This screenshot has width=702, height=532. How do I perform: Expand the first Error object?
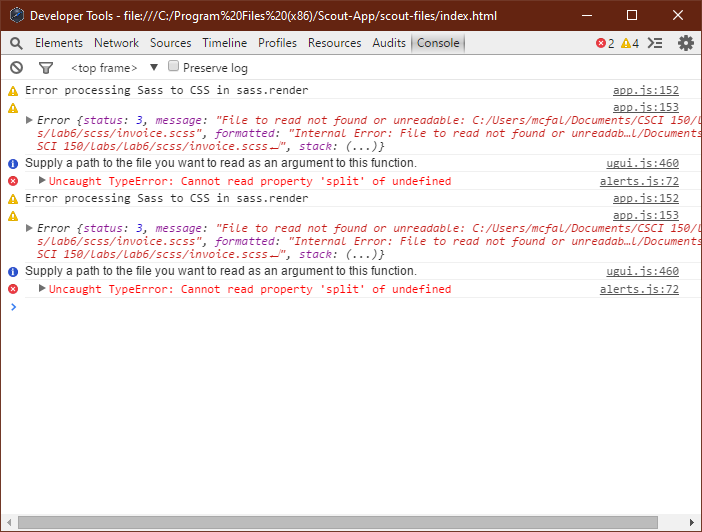pos(30,120)
